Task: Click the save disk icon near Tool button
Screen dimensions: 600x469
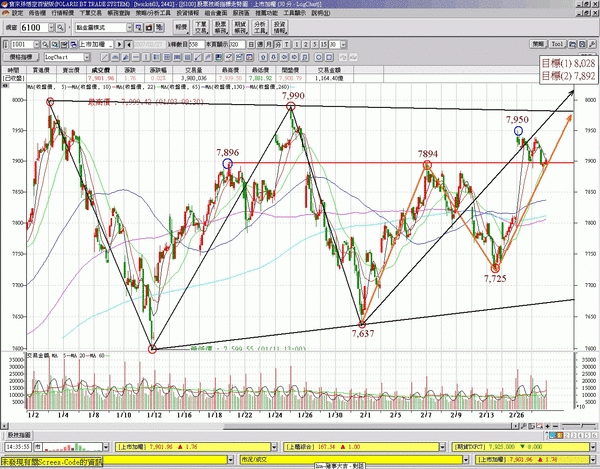Action: pyautogui.click(x=582, y=44)
